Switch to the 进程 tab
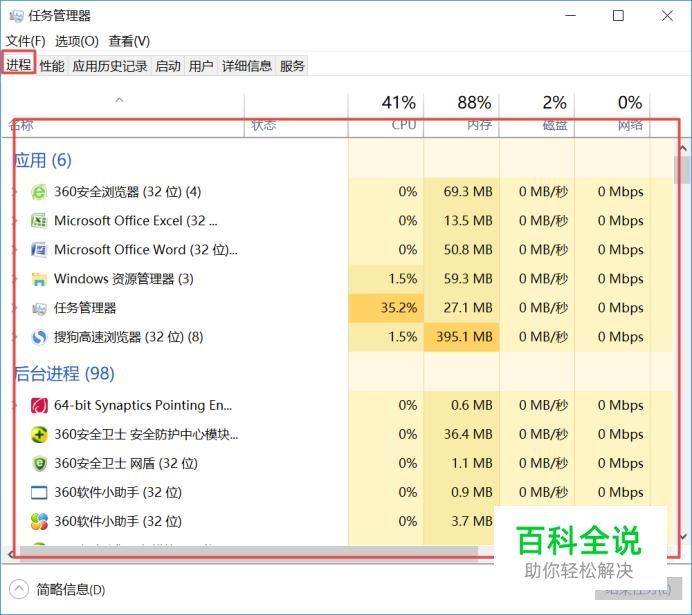Image resolution: width=692 pixels, height=615 pixels. [x=19, y=65]
